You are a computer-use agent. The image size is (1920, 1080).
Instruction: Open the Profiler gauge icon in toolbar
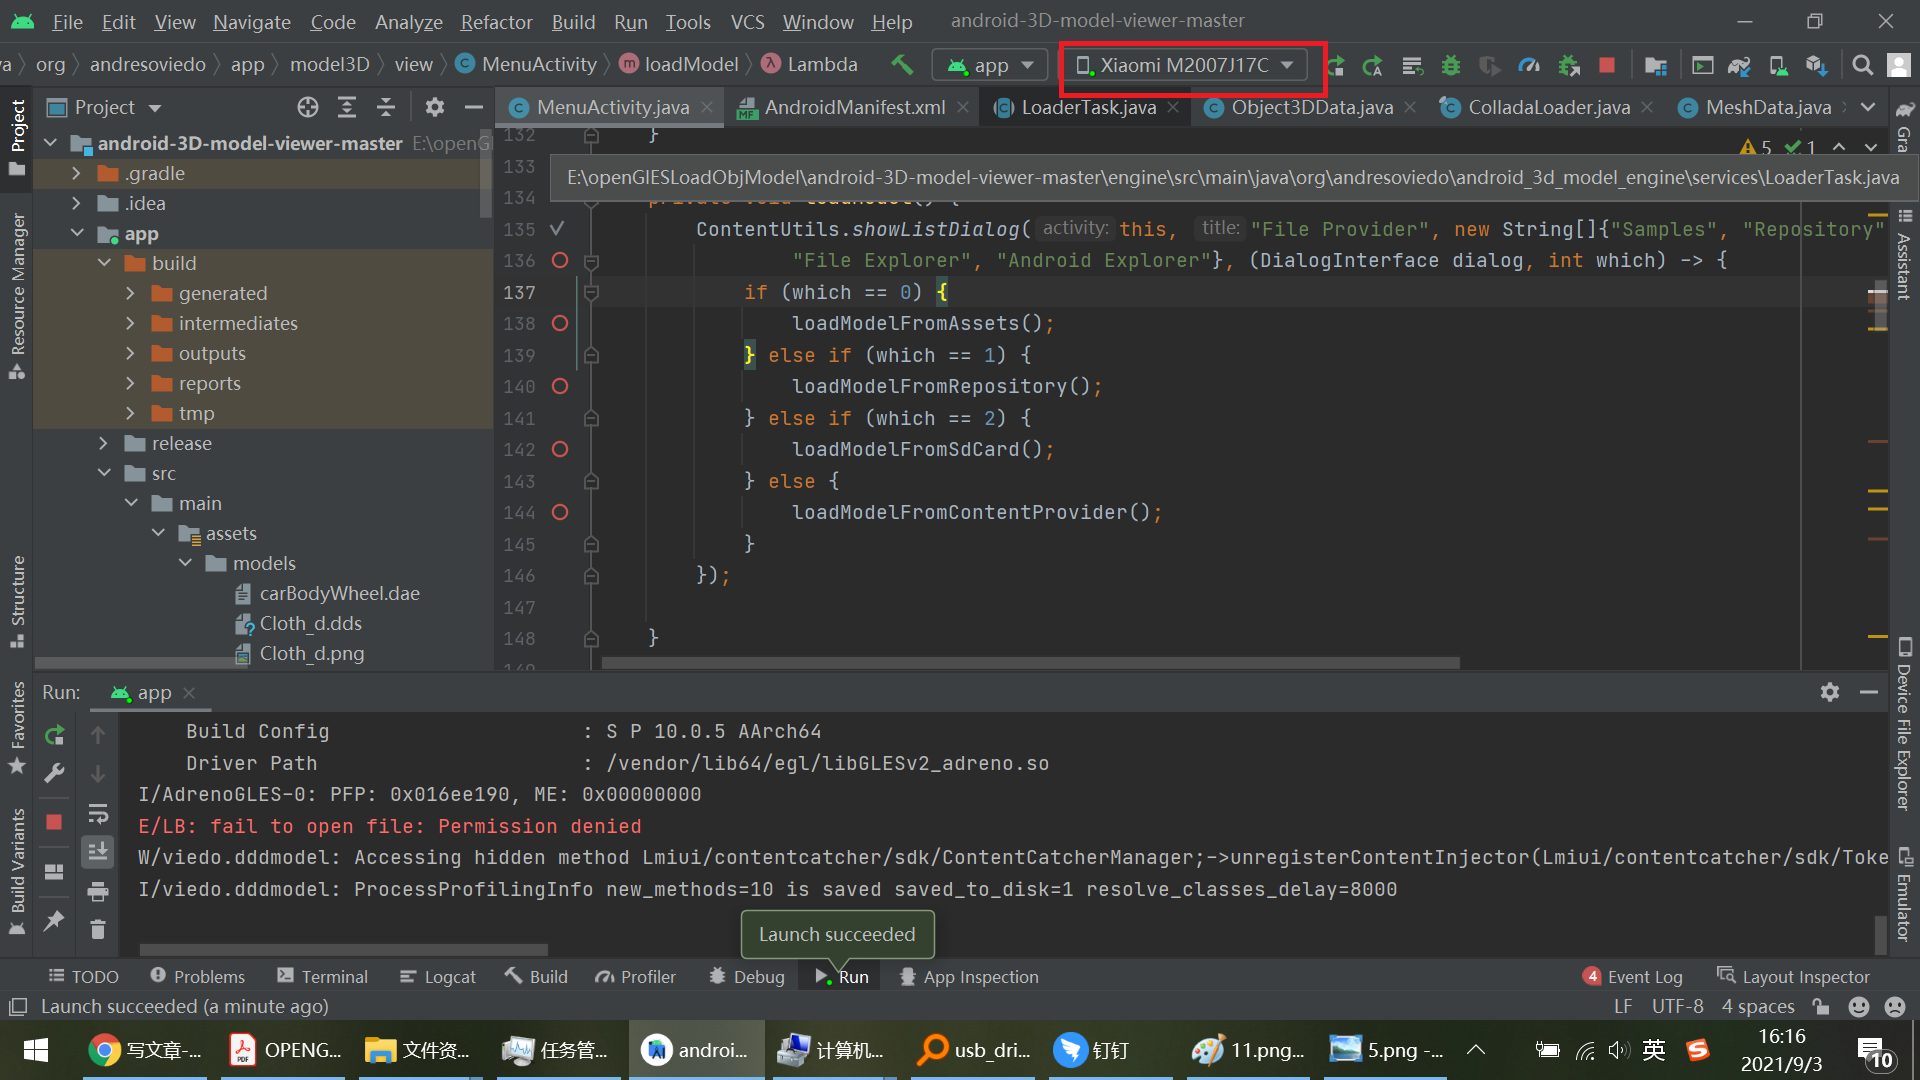coord(1528,65)
